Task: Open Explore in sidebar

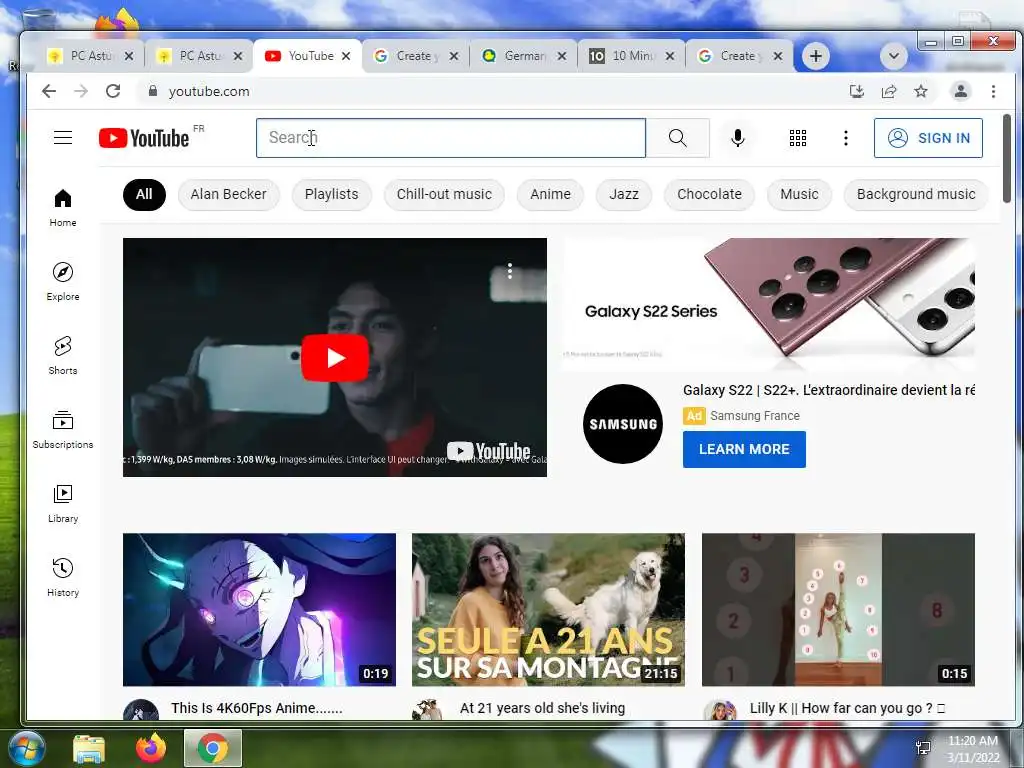Action: pos(63,281)
